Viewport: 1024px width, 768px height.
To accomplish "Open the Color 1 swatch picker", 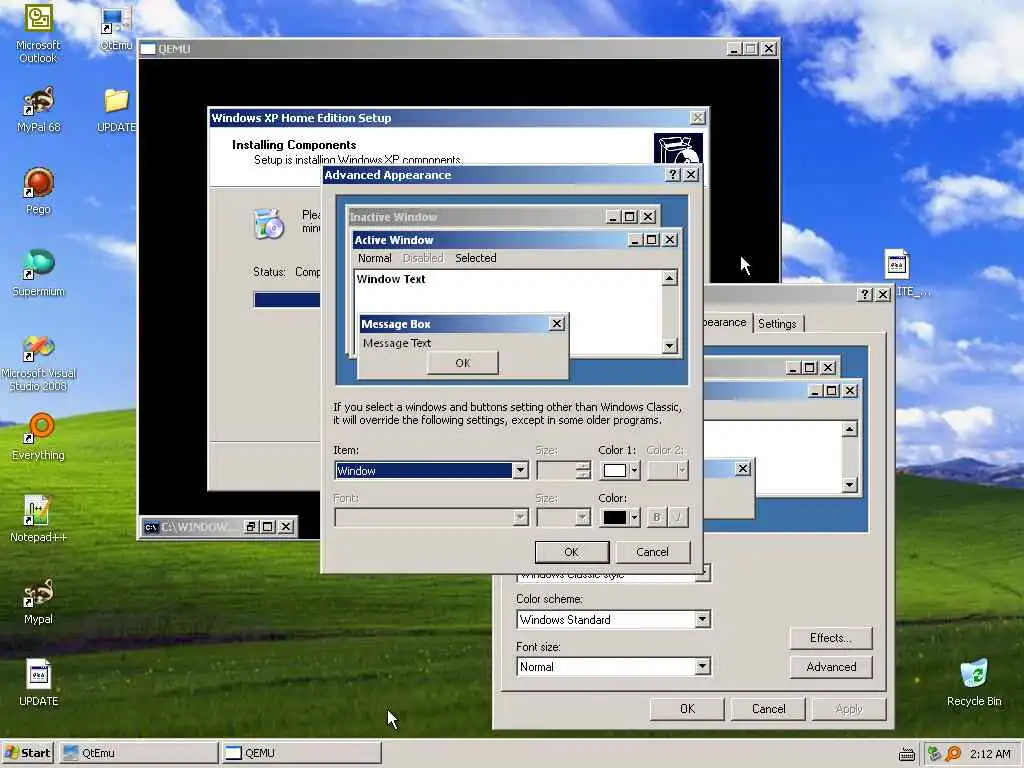I will pos(620,470).
